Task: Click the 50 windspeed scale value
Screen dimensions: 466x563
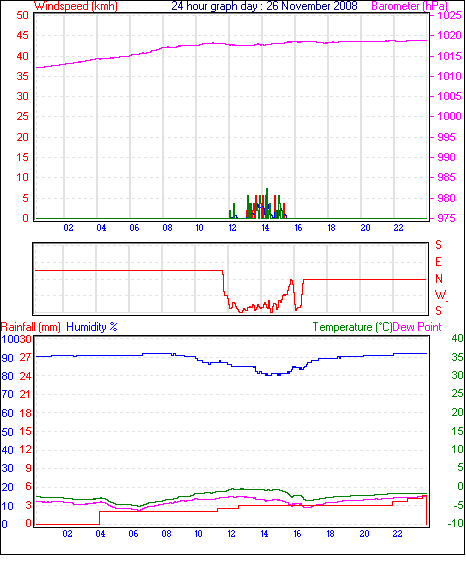Action: coord(22,15)
